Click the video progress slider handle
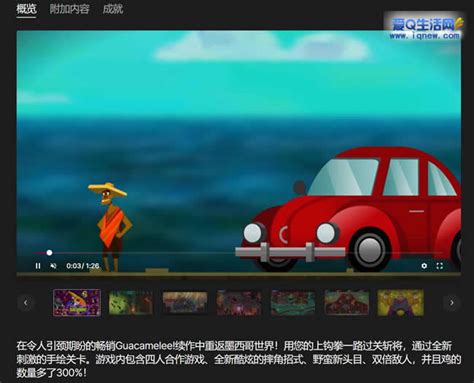This screenshot has height=383, width=474. (49, 253)
